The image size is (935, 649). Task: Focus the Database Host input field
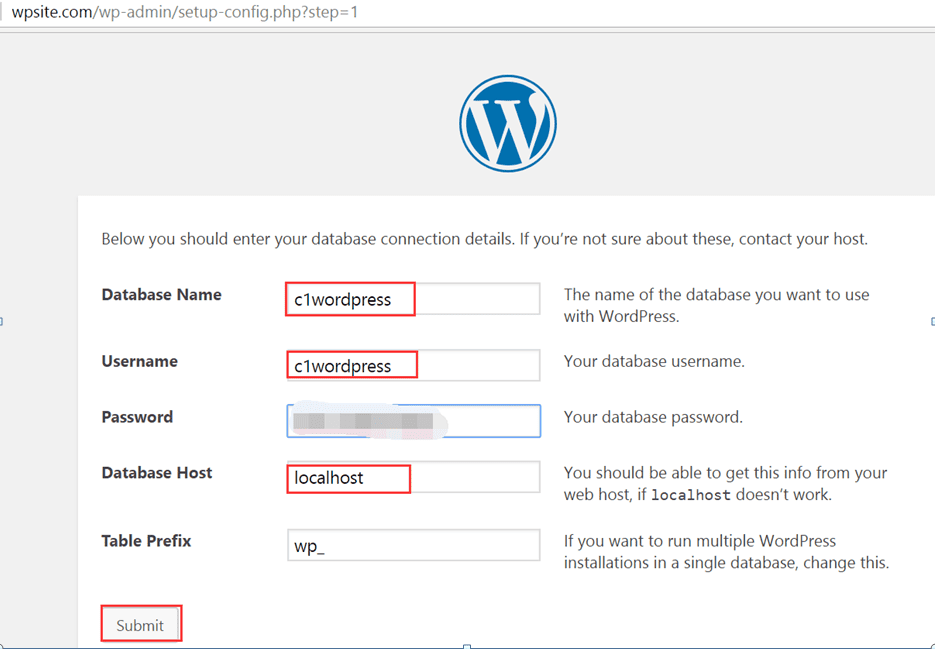(413, 477)
